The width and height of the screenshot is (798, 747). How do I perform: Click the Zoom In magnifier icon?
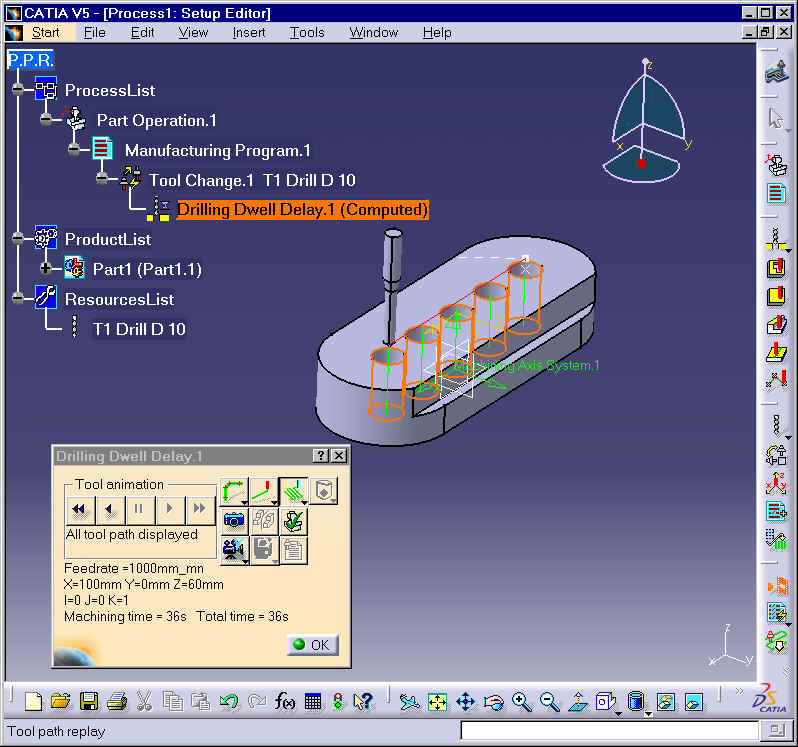click(522, 702)
